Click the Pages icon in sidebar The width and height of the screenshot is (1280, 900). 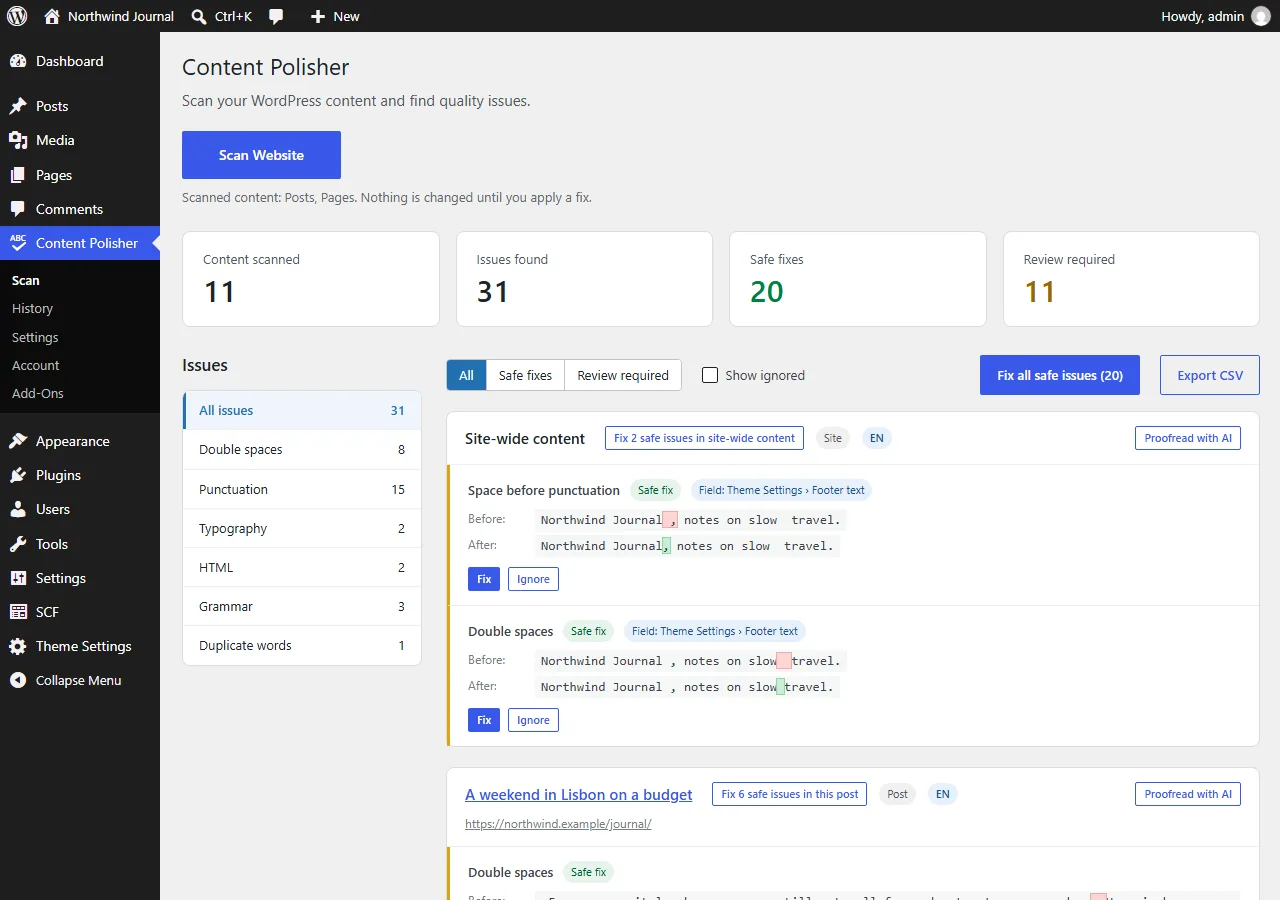tap(18, 175)
